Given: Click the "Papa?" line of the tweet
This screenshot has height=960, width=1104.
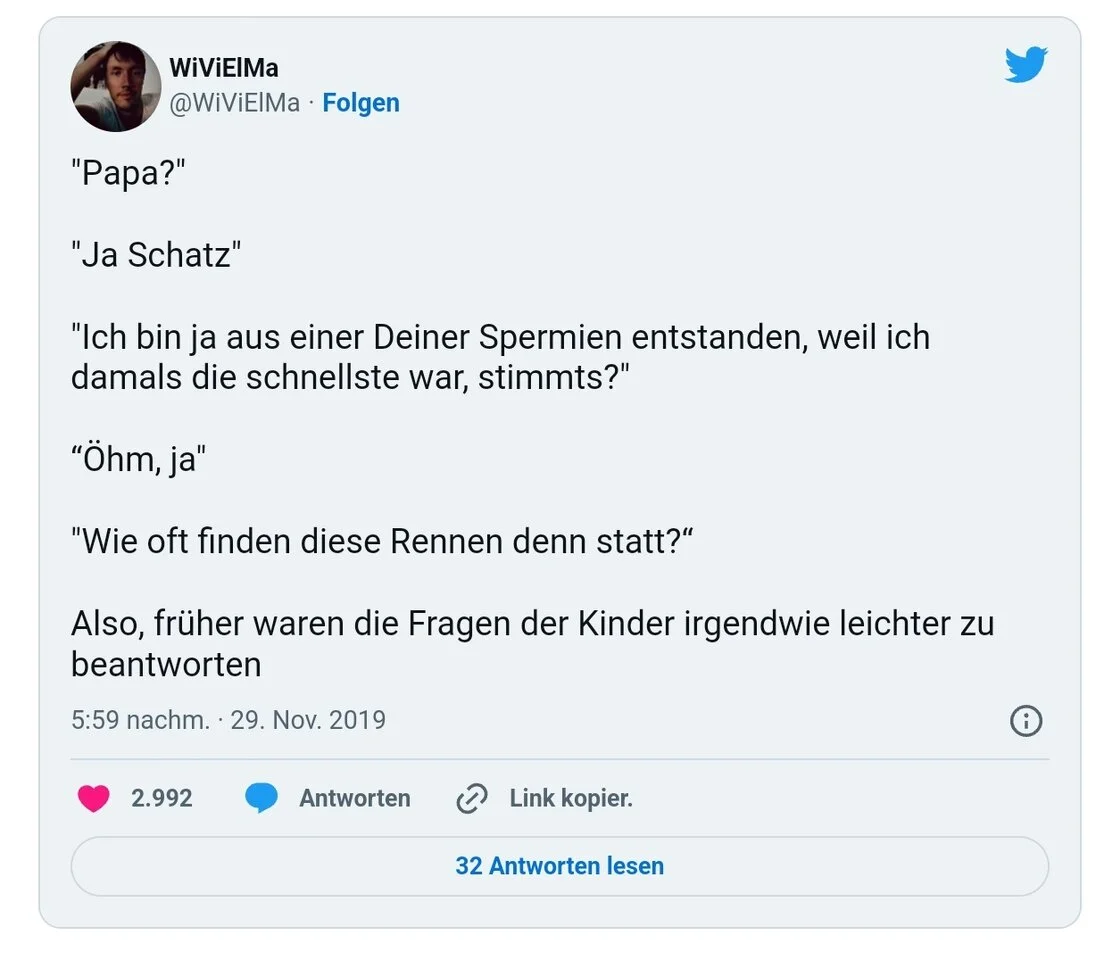Looking at the screenshot, I should (x=129, y=175).
